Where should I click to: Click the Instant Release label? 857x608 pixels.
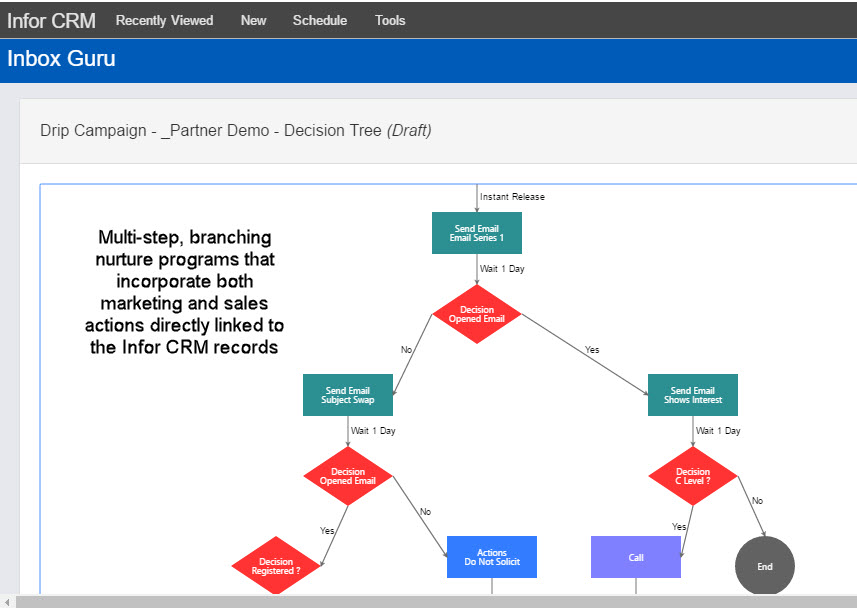tap(512, 197)
